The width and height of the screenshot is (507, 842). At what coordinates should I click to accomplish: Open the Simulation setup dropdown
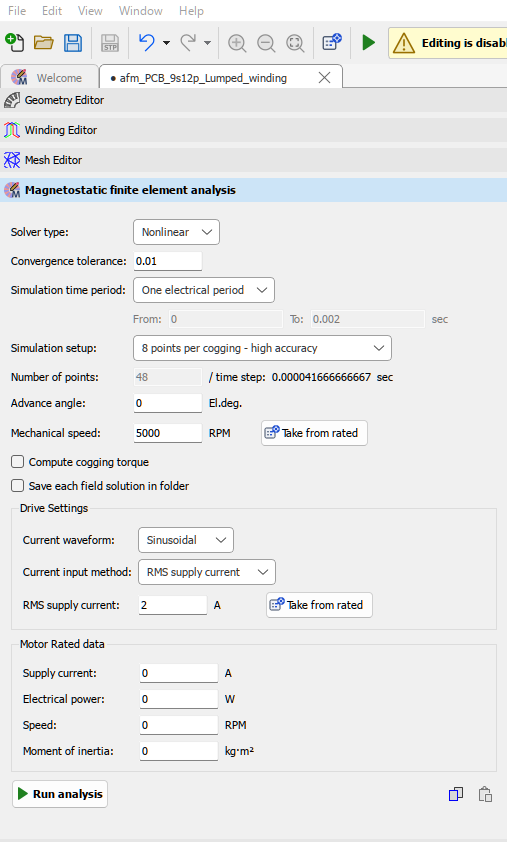[x=262, y=348]
